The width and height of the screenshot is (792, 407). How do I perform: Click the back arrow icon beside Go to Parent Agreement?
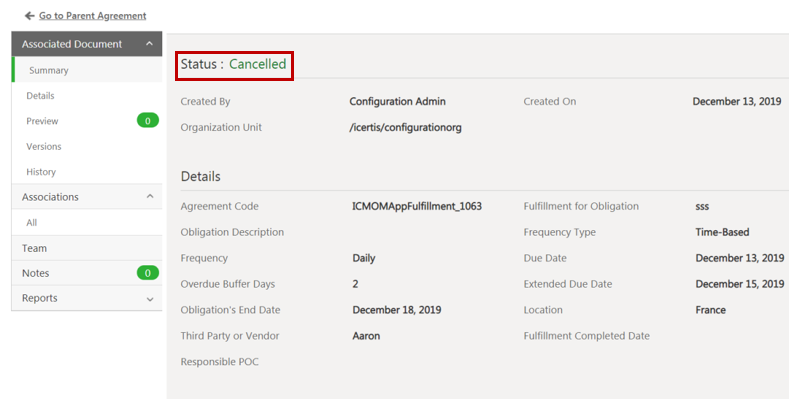(29, 16)
